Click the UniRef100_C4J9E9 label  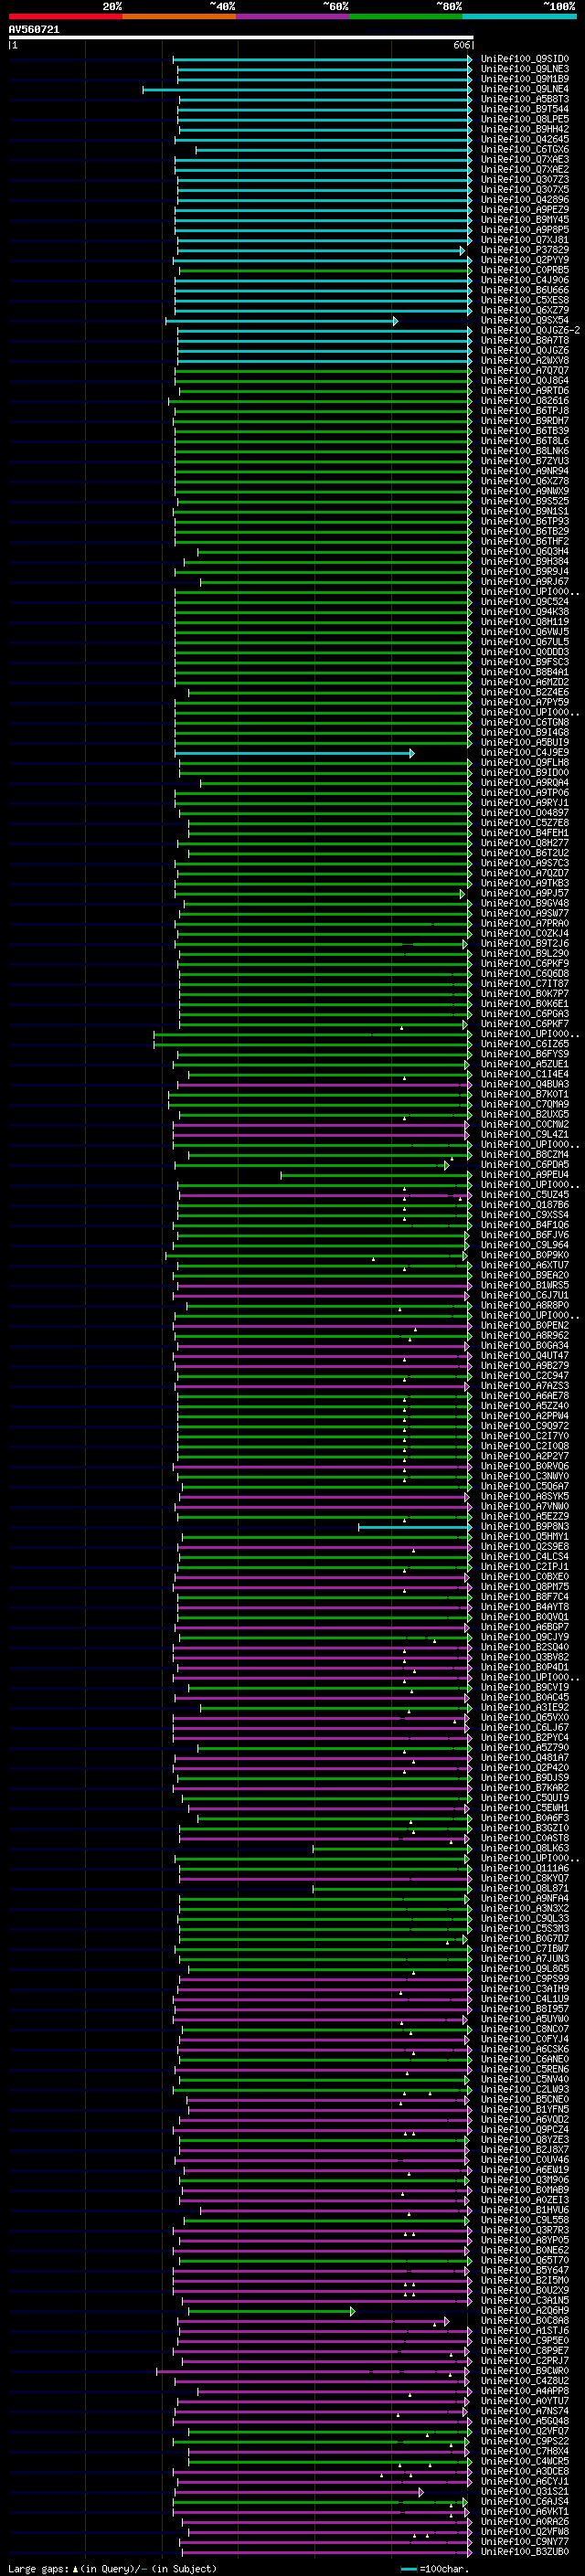(x=524, y=753)
